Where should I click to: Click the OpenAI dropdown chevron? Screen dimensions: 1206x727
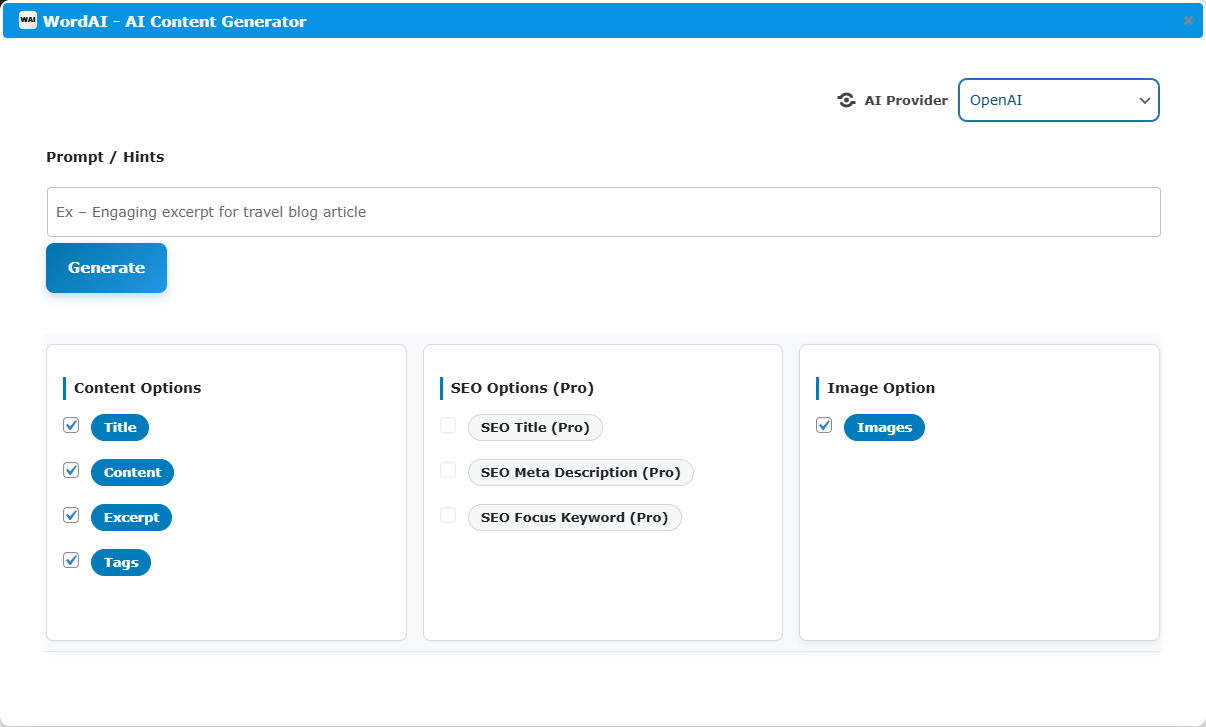[x=1144, y=100]
